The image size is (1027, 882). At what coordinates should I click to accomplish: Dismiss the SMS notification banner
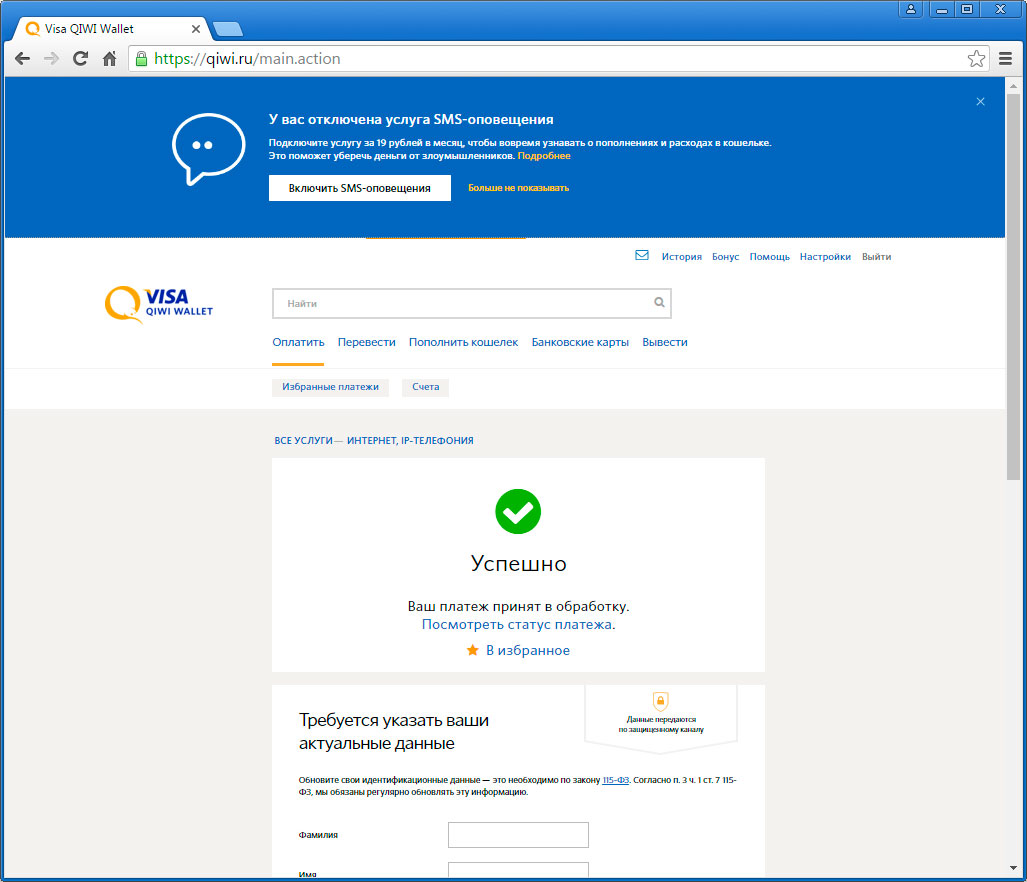[980, 101]
